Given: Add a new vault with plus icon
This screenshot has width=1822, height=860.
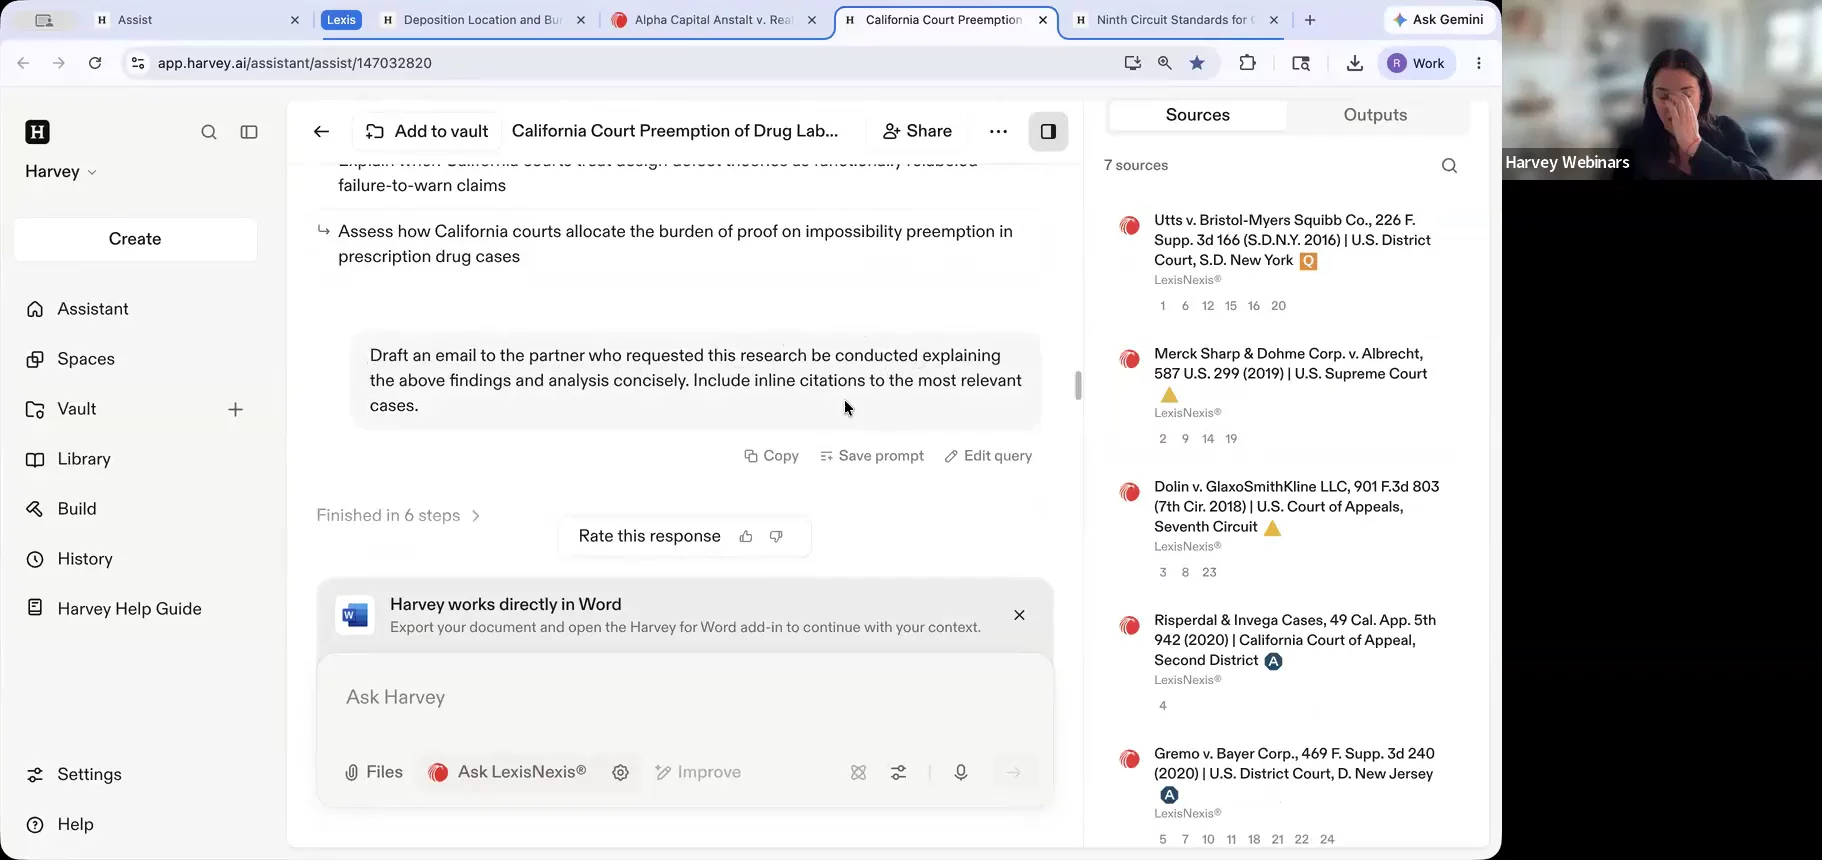Looking at the screenshot, I should tap(235, 409).
